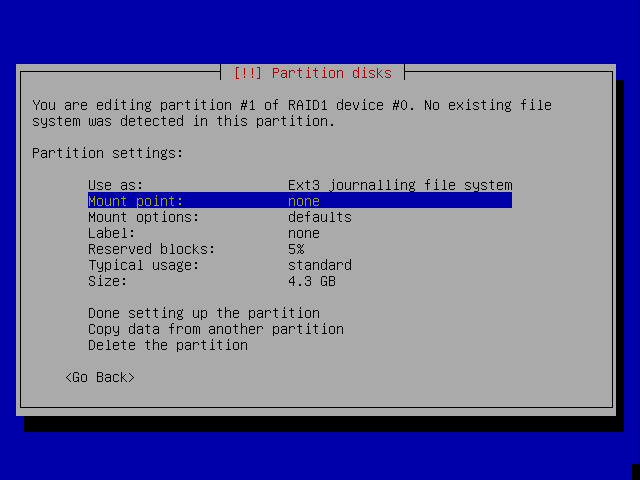Click the "none" value beside Mount point
Viewport: 640px width, 480px height.
(304, 201)
